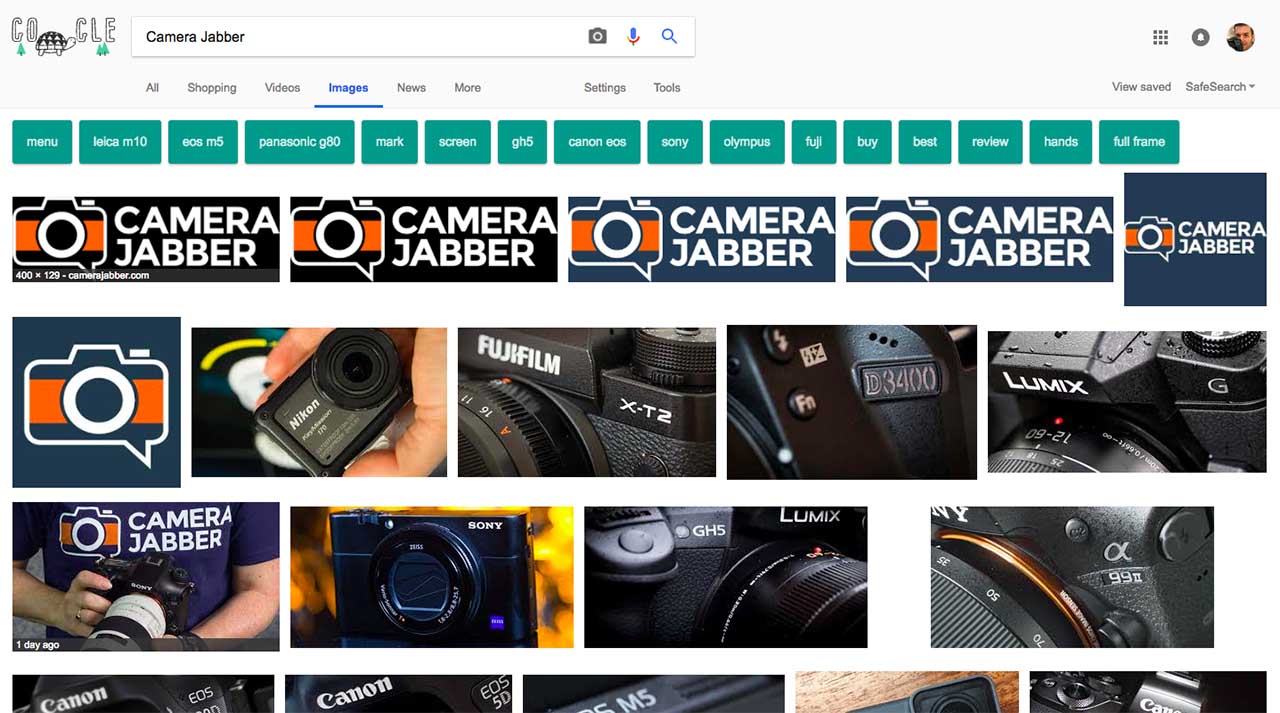Viewport: 1280px width, 713px height.
Task: Open the Nikon action camera in hand image
Action: tap(319, 402)
